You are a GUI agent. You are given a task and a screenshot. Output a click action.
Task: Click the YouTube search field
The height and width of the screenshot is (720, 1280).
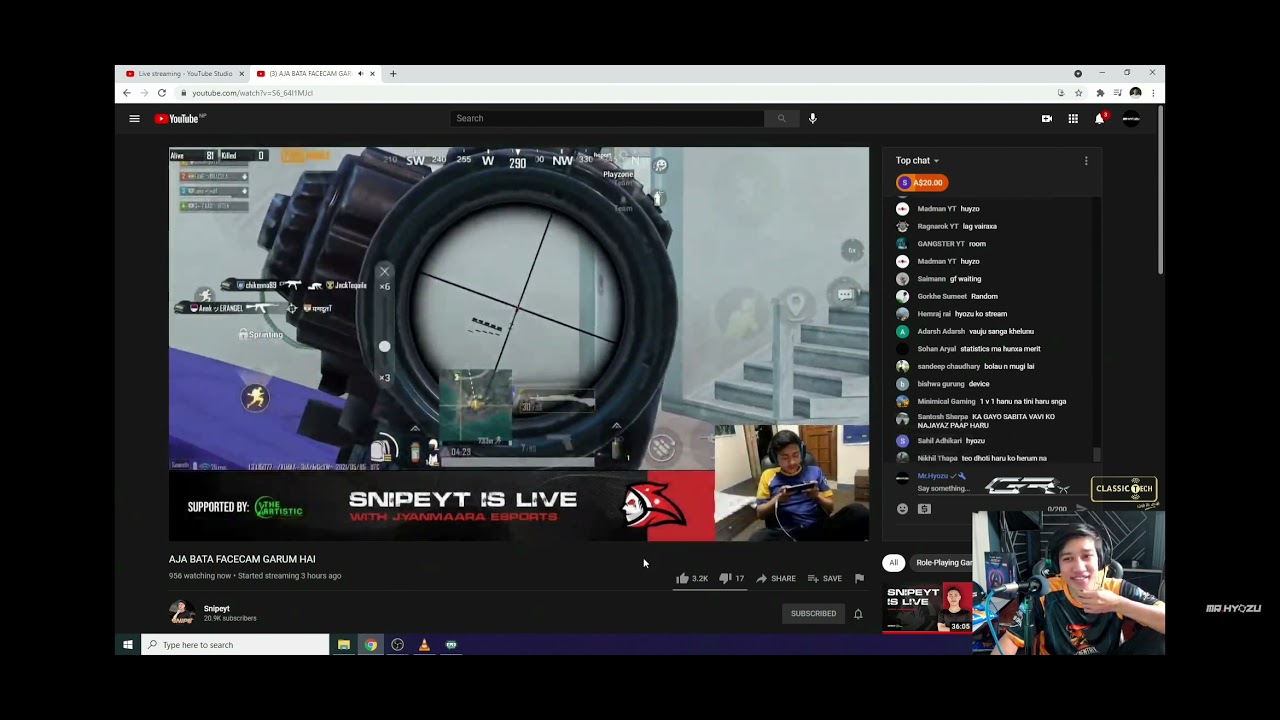(x=607, y=119)
